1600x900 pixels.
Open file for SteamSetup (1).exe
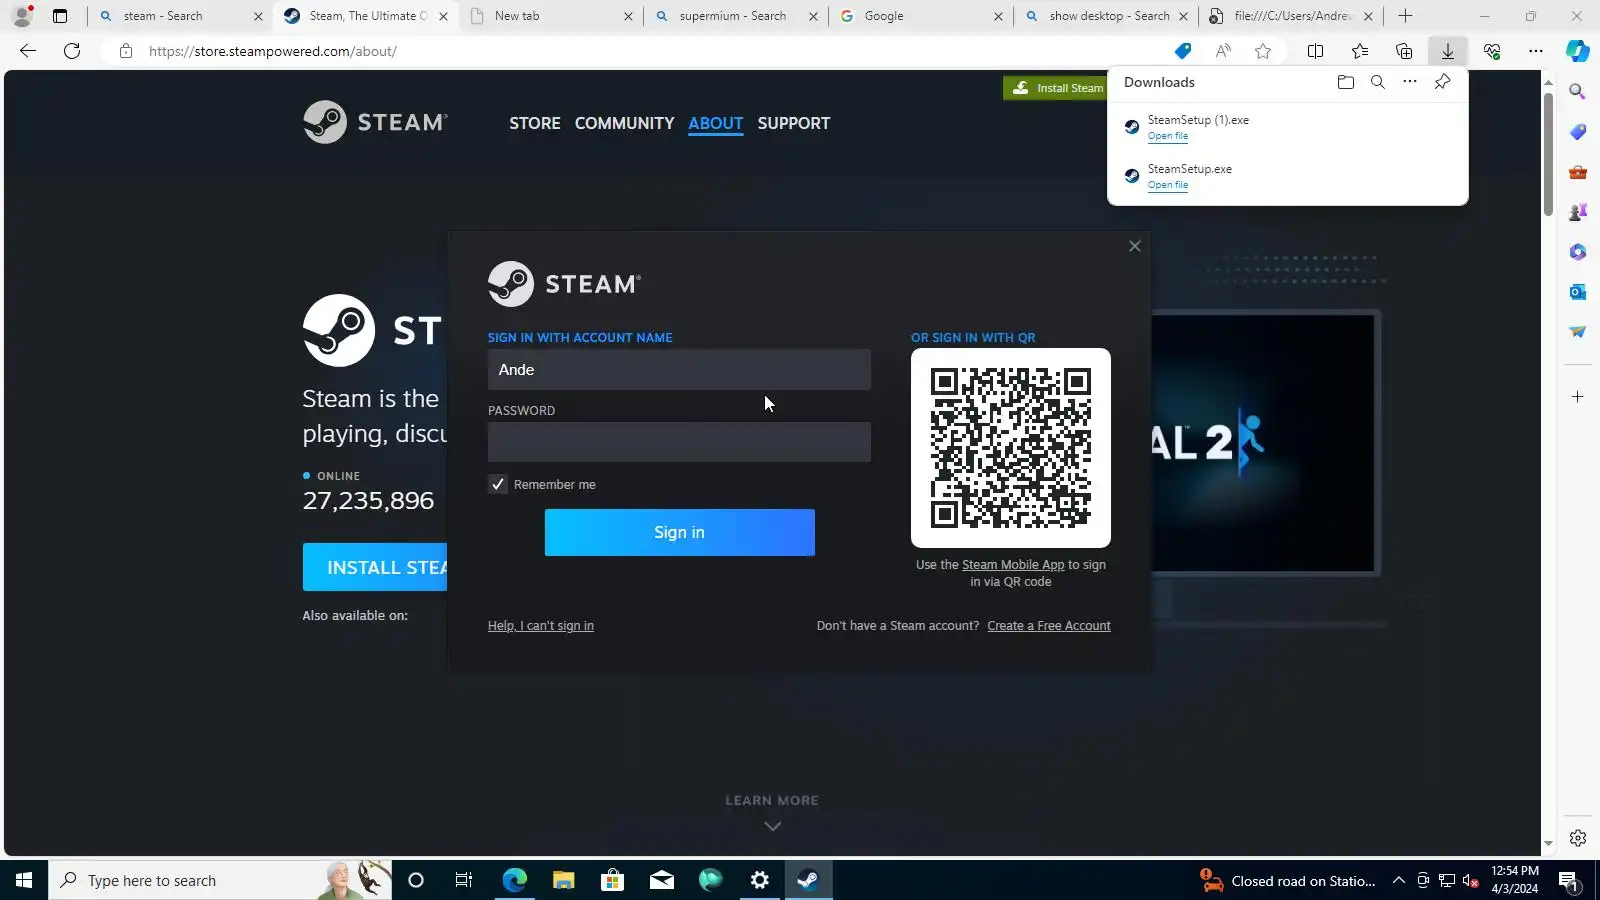(x=1168, y=136)
